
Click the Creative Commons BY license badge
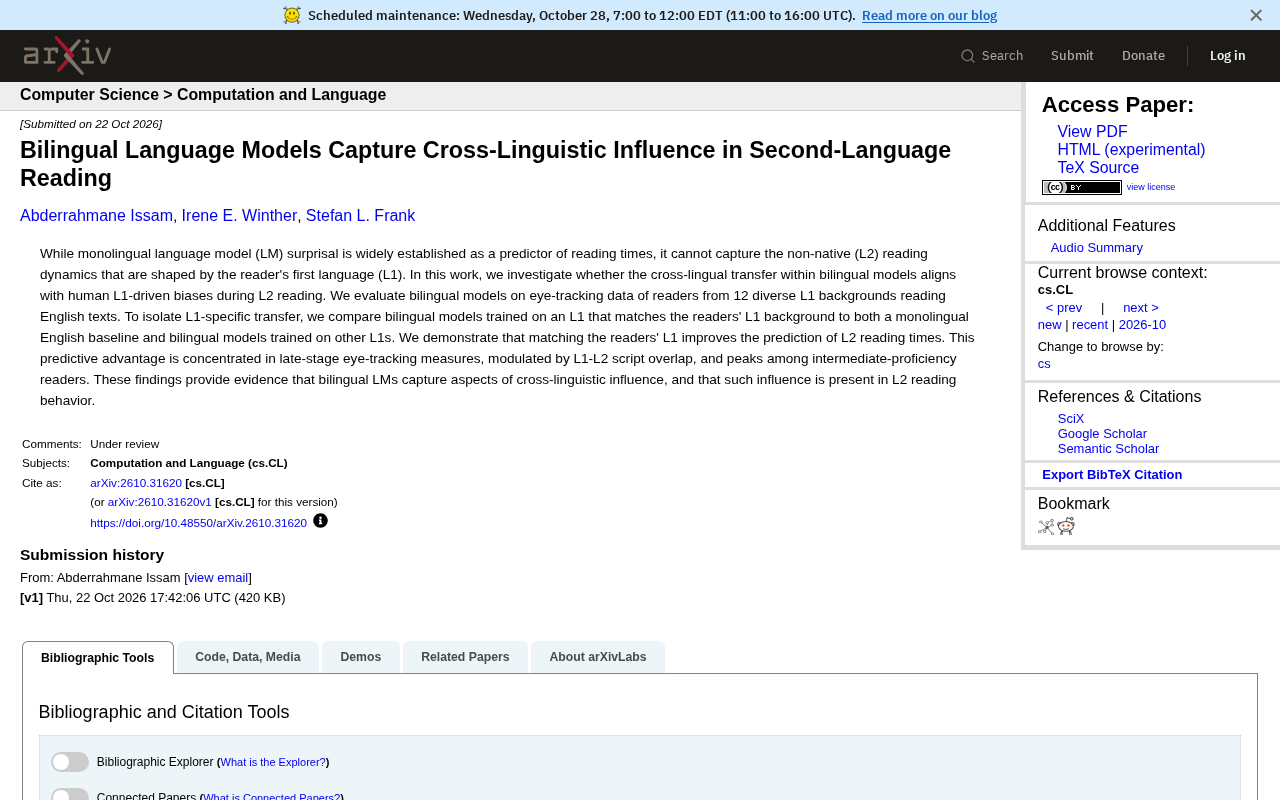pos(1082,187)
